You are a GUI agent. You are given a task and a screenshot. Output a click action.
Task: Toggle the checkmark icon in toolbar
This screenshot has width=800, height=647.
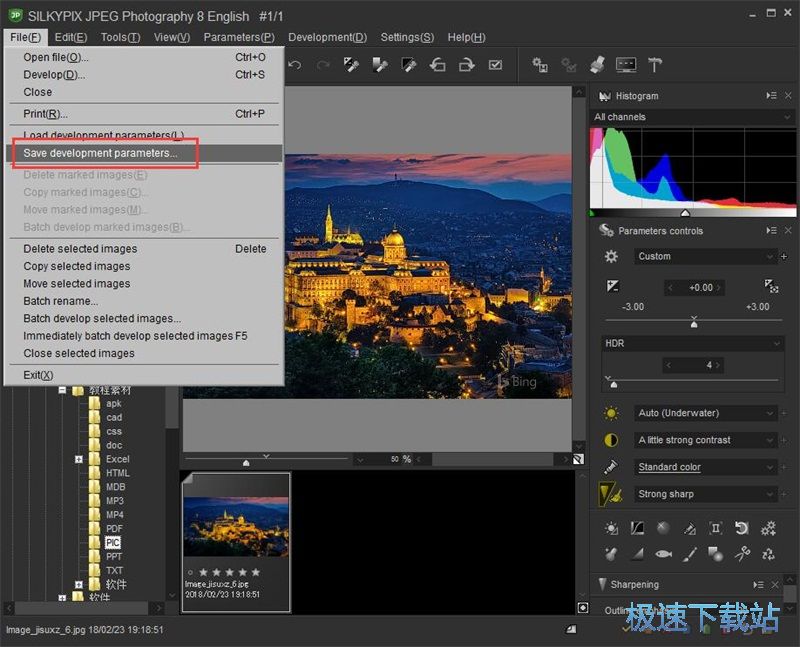pyautogui.click(x=495, y=65)
